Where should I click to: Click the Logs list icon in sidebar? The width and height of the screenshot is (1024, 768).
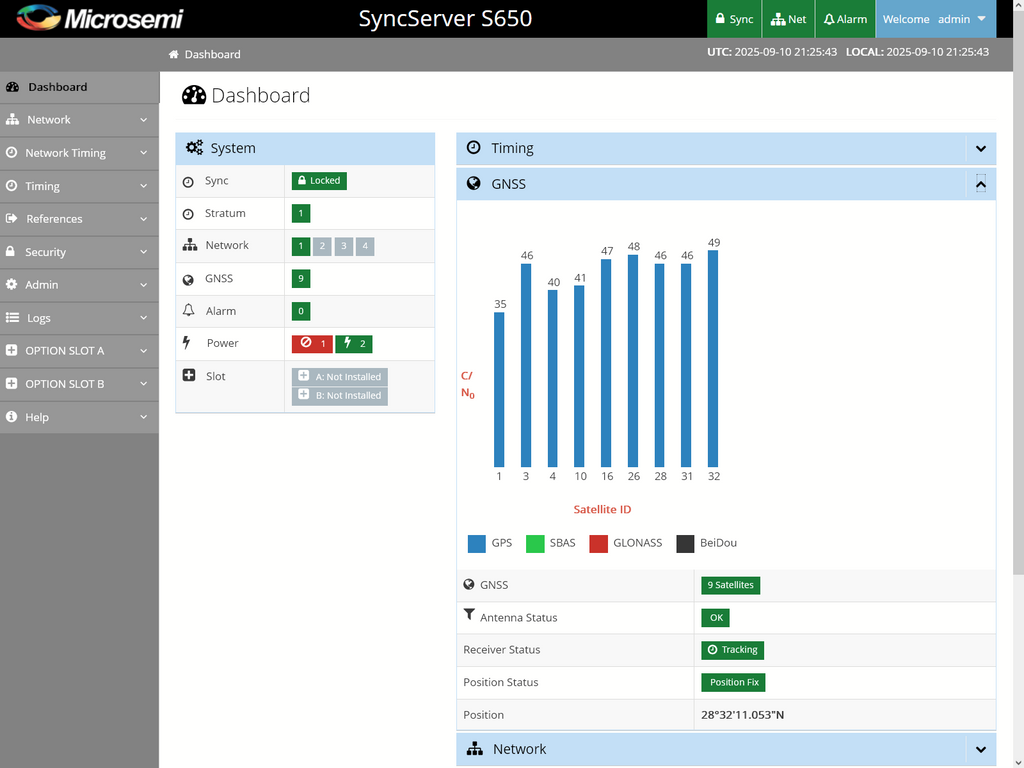12,317
